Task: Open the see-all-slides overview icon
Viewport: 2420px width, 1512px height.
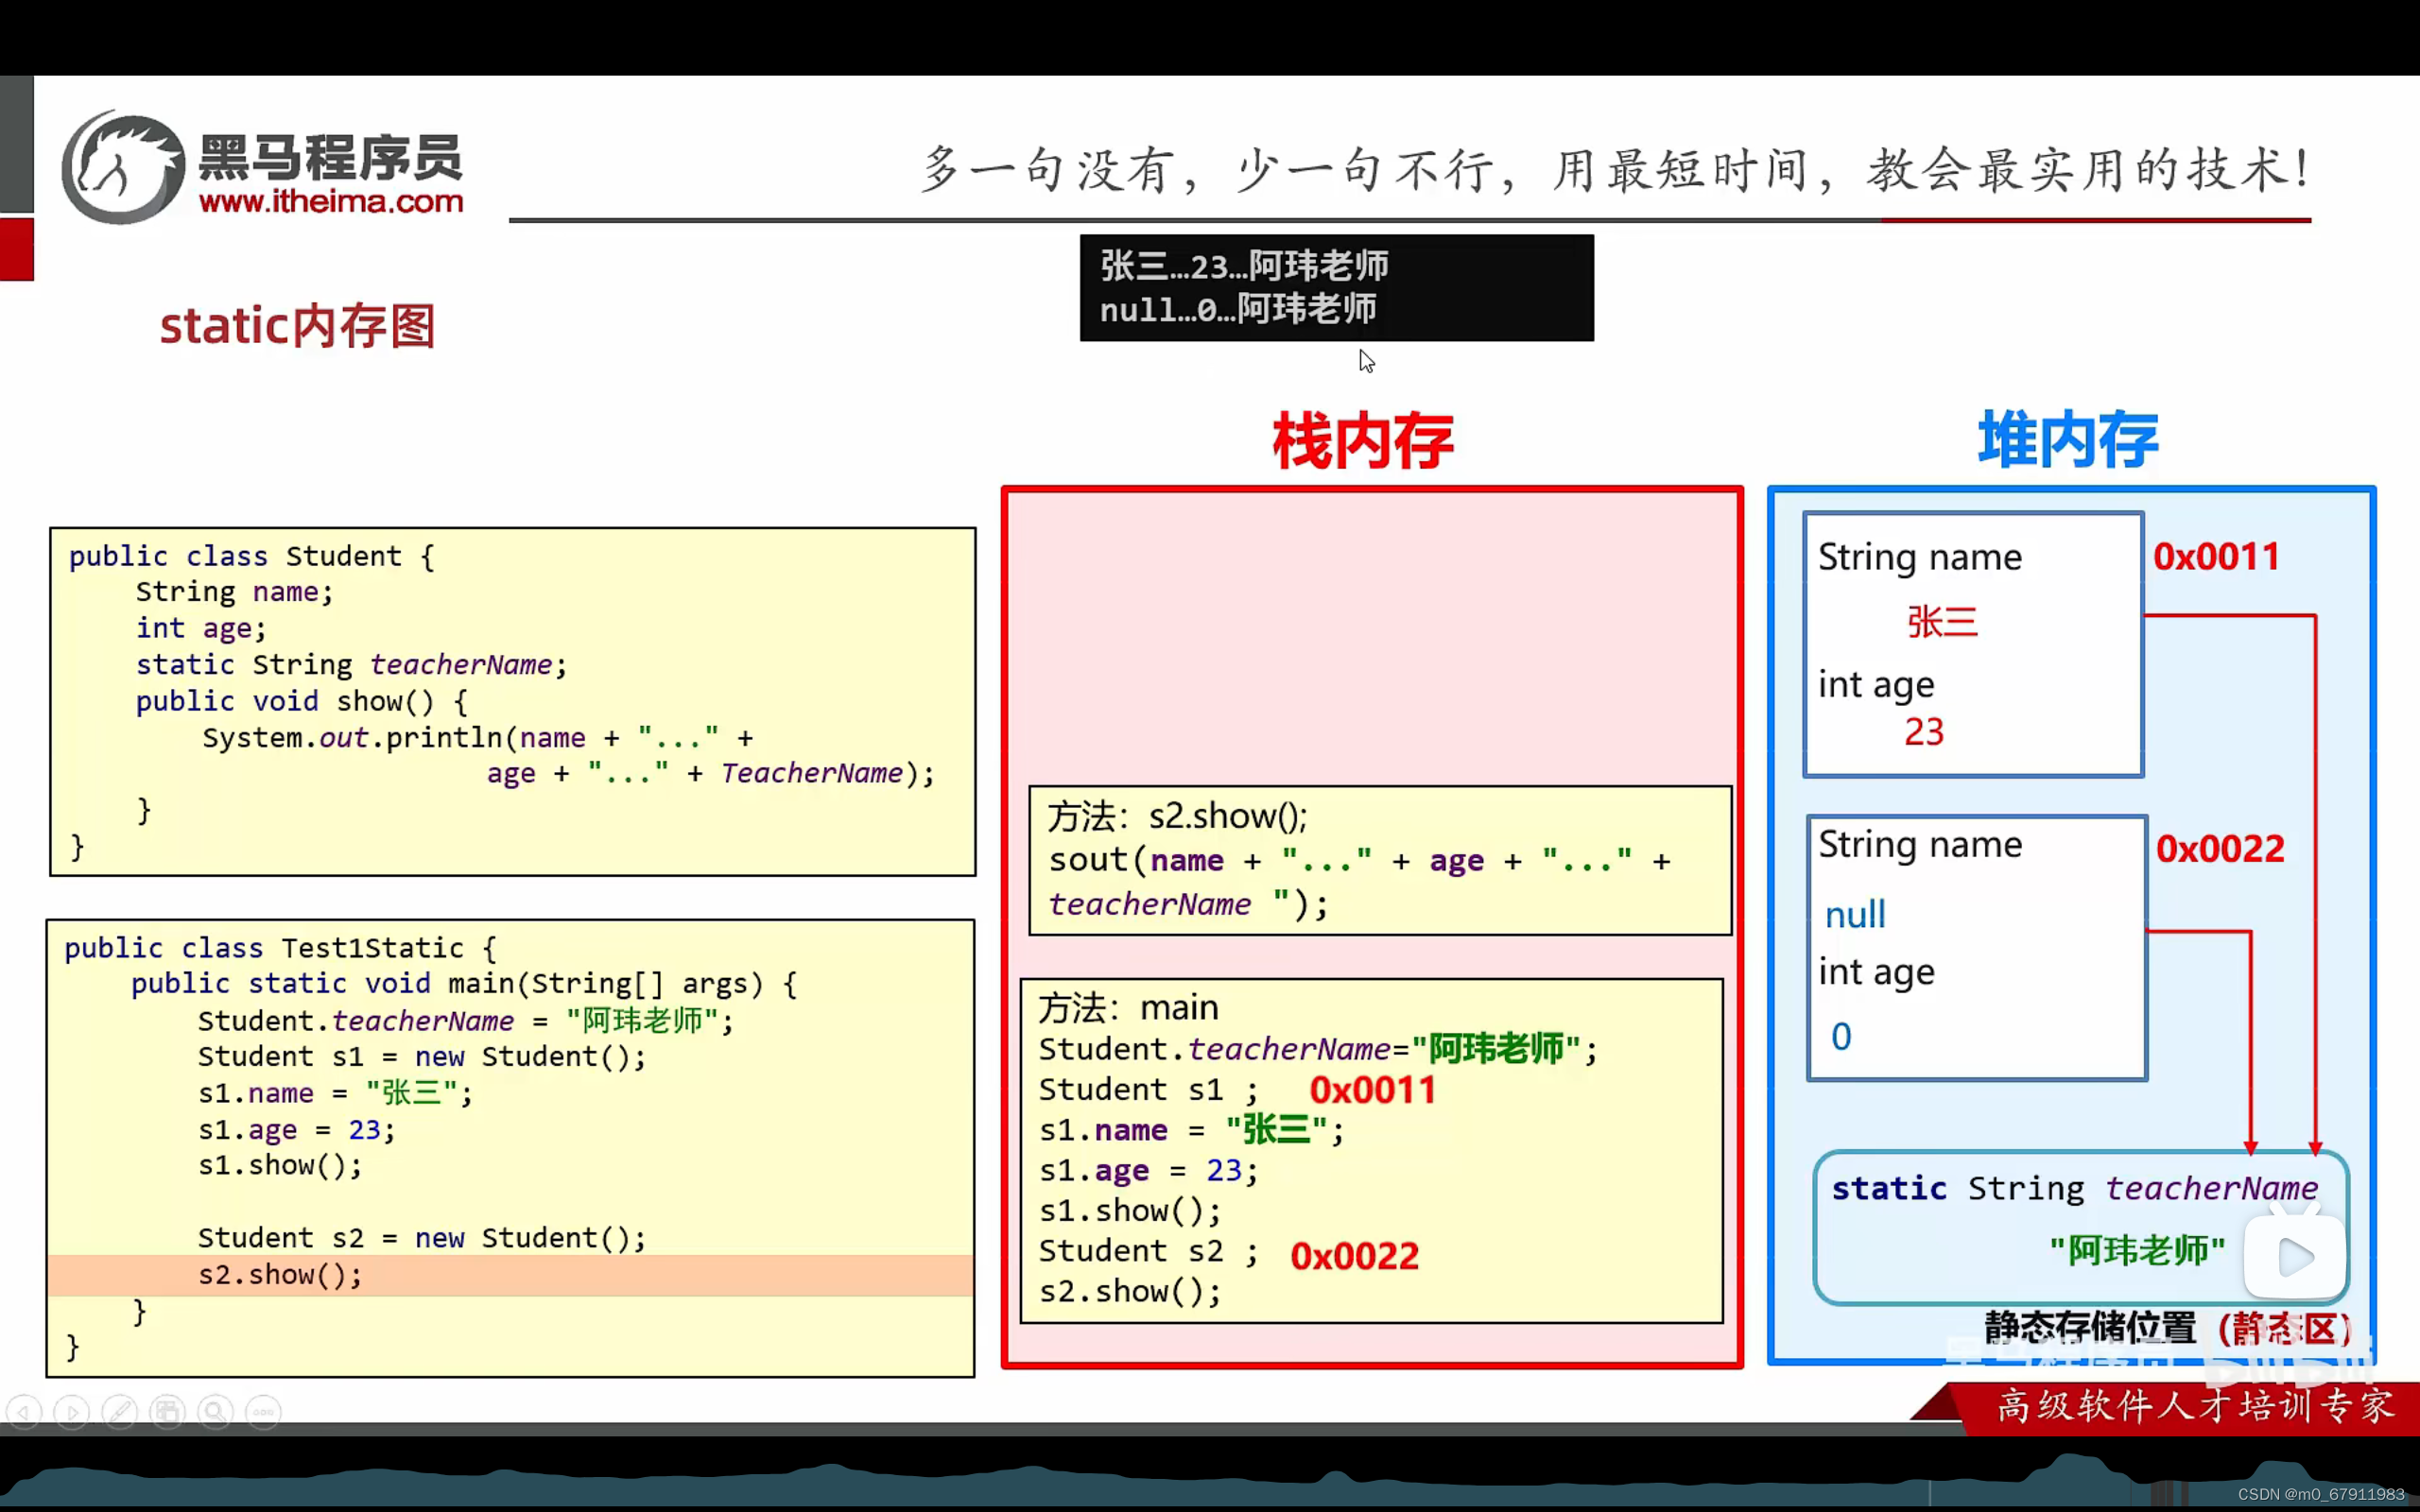Action: (167, 1412)
